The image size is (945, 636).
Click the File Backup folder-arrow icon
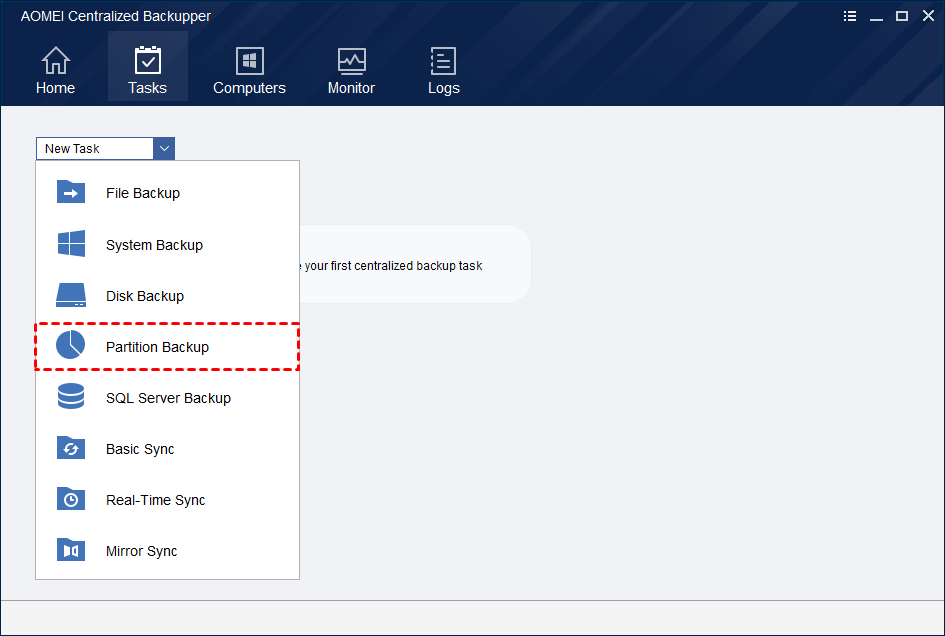tap(71, 192)
